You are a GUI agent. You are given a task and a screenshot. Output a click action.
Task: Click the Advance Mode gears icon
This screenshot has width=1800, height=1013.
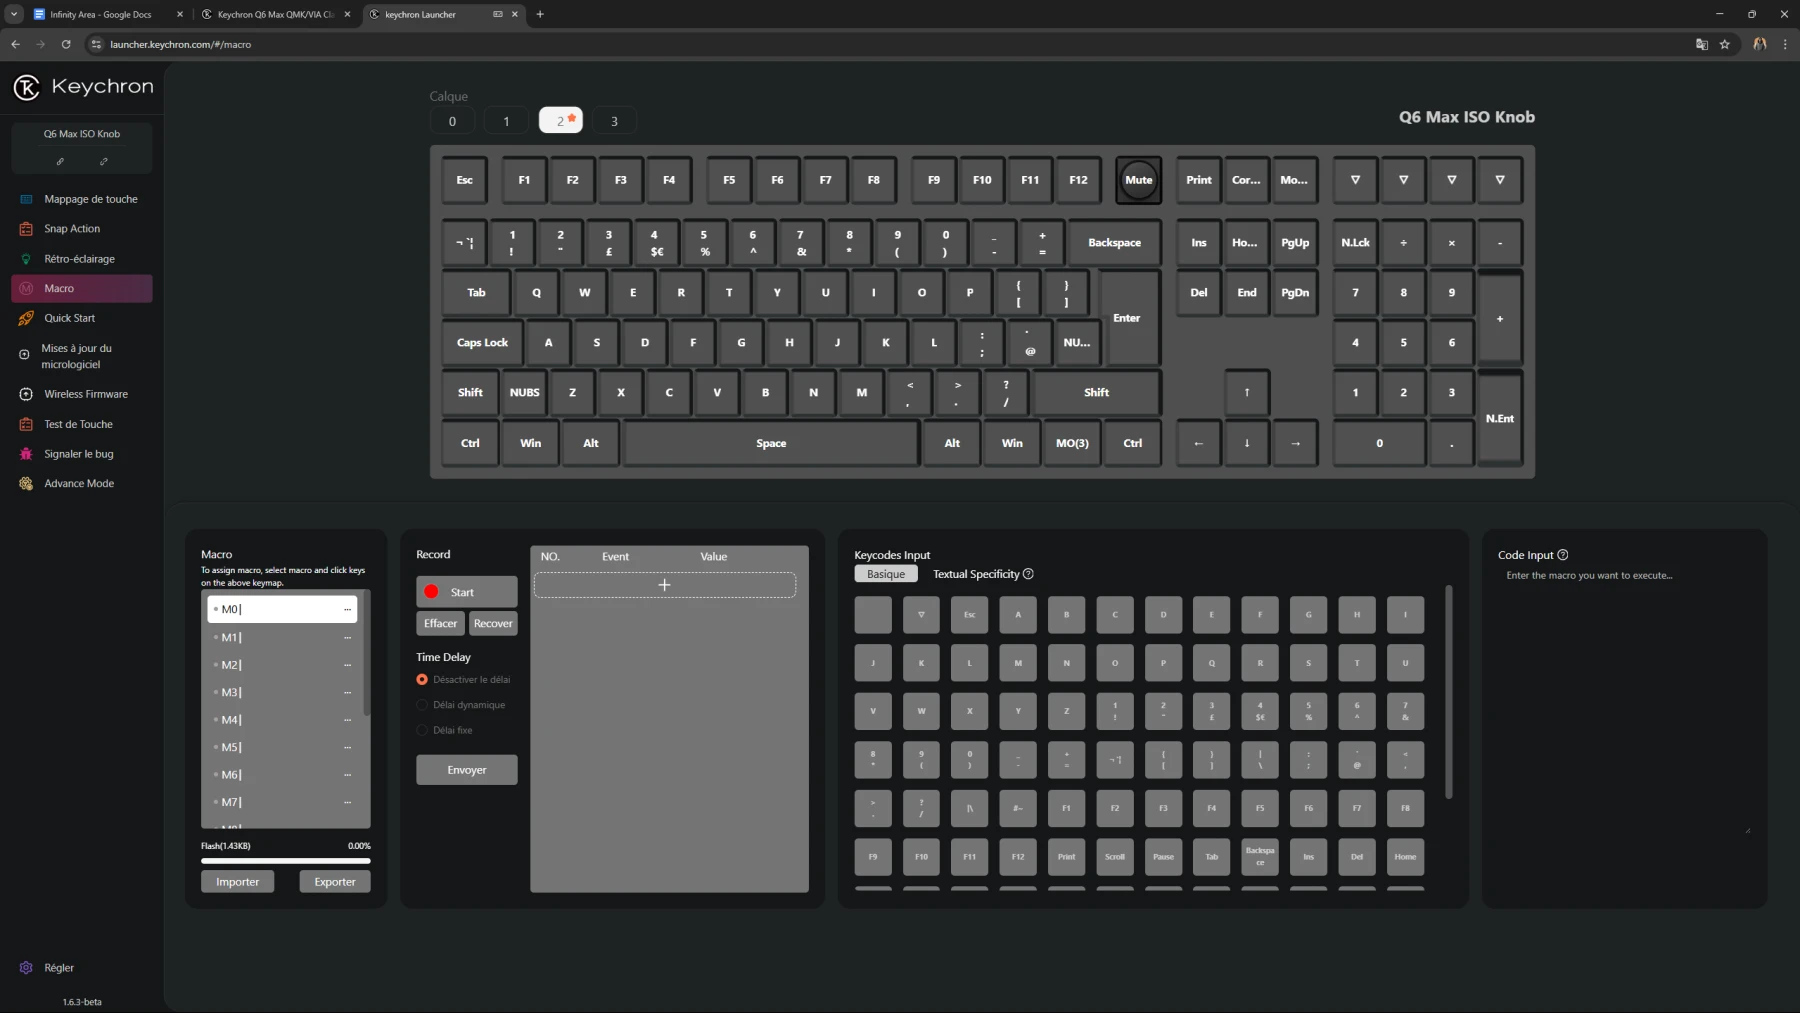pyautogui.click(x=26, y=483)
